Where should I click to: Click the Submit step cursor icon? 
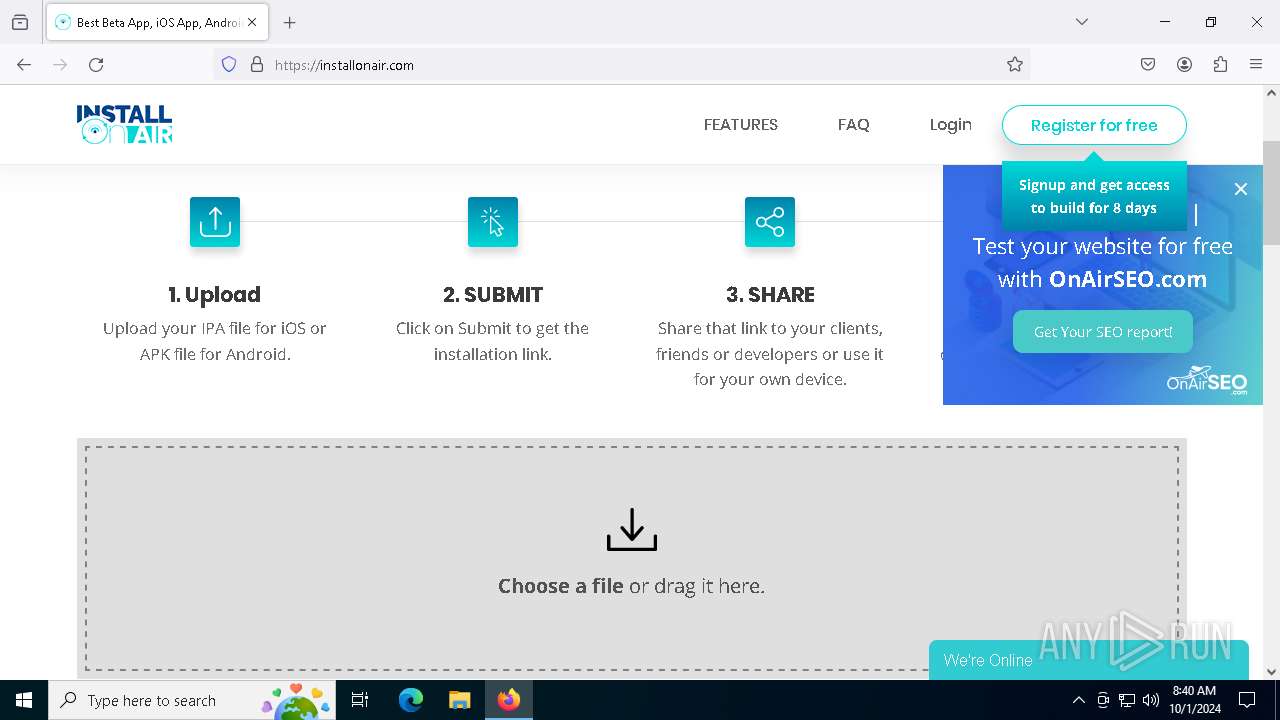point(493,222)
